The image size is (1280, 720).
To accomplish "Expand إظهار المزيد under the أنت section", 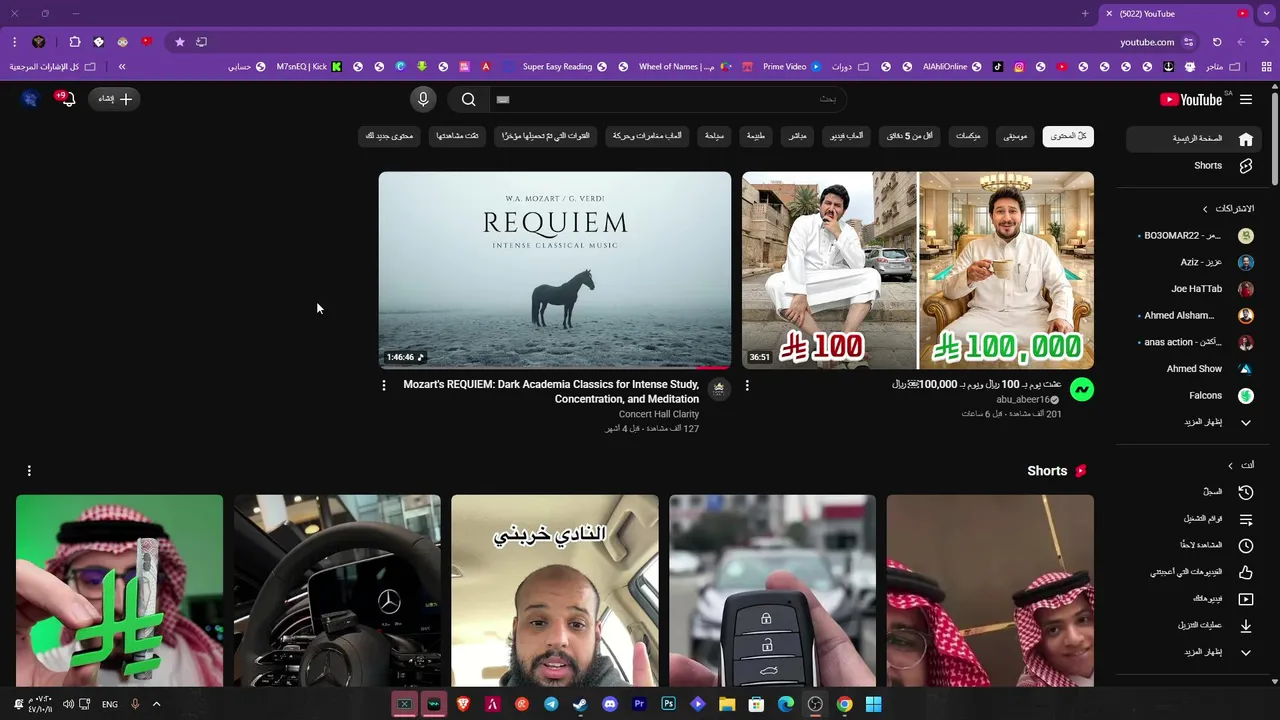I will click(1192, 652).
